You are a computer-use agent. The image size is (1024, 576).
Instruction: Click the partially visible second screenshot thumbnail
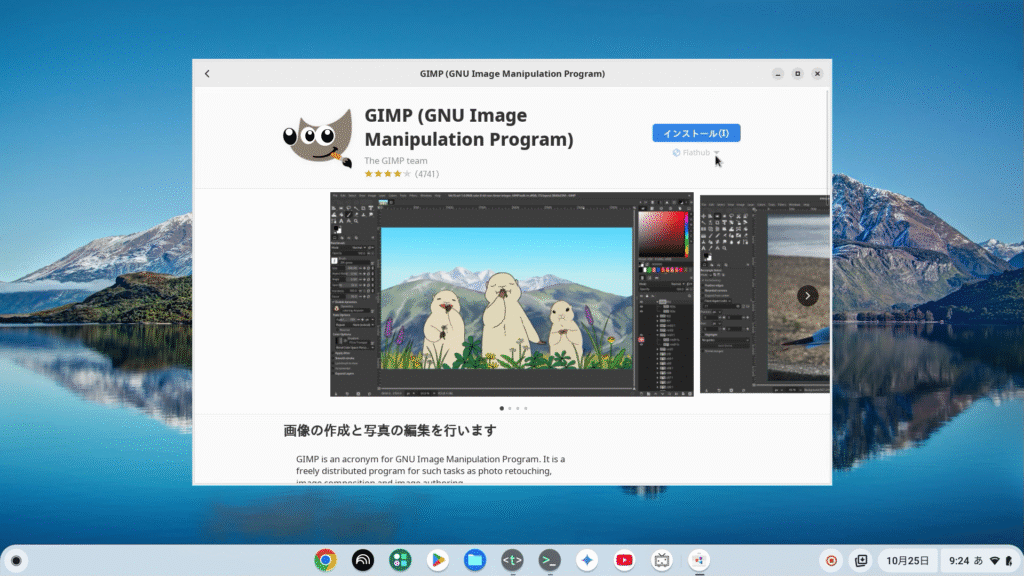(764, 295)
